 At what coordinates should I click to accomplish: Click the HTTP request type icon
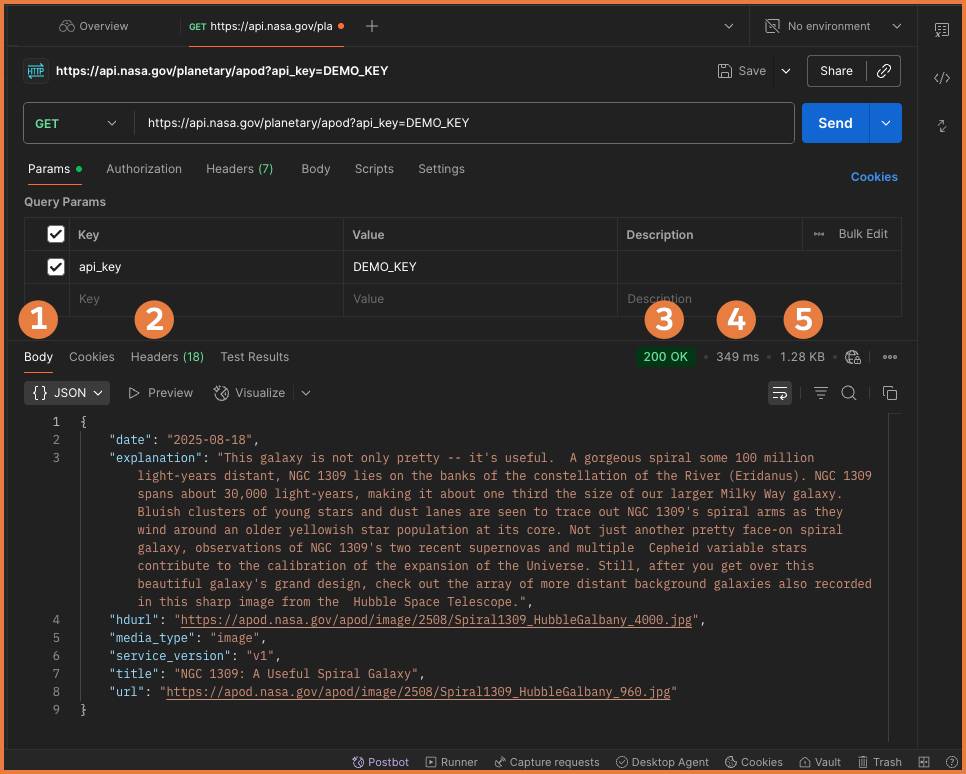[36, 71]
